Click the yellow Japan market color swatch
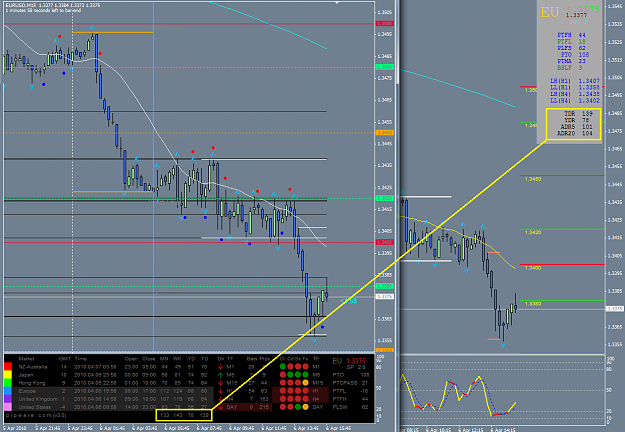This screenshot has height=432, width=625. point(8,375)
